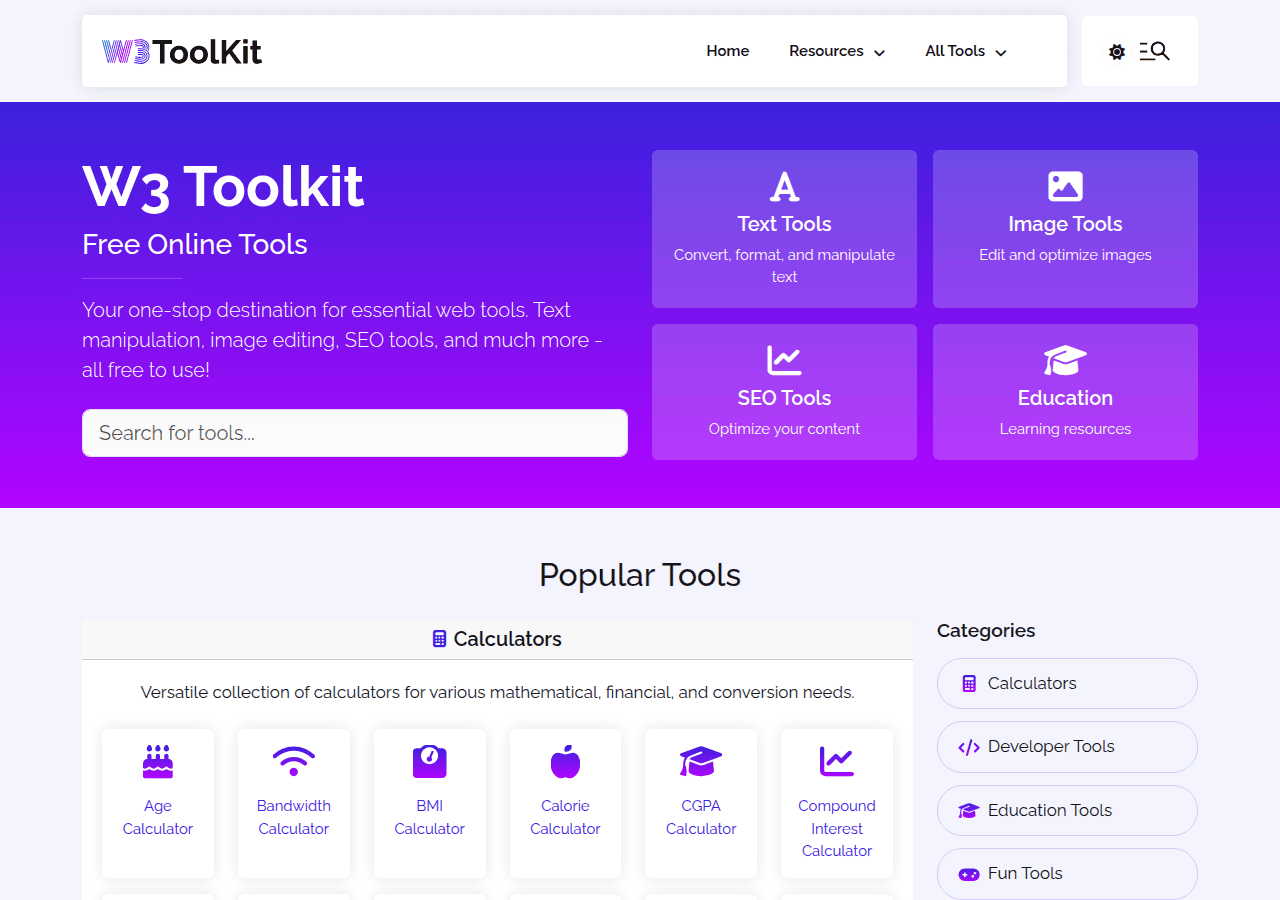Expand the All Tools dropdown chevron
1280x900 pixels.
coord(1001,53)
